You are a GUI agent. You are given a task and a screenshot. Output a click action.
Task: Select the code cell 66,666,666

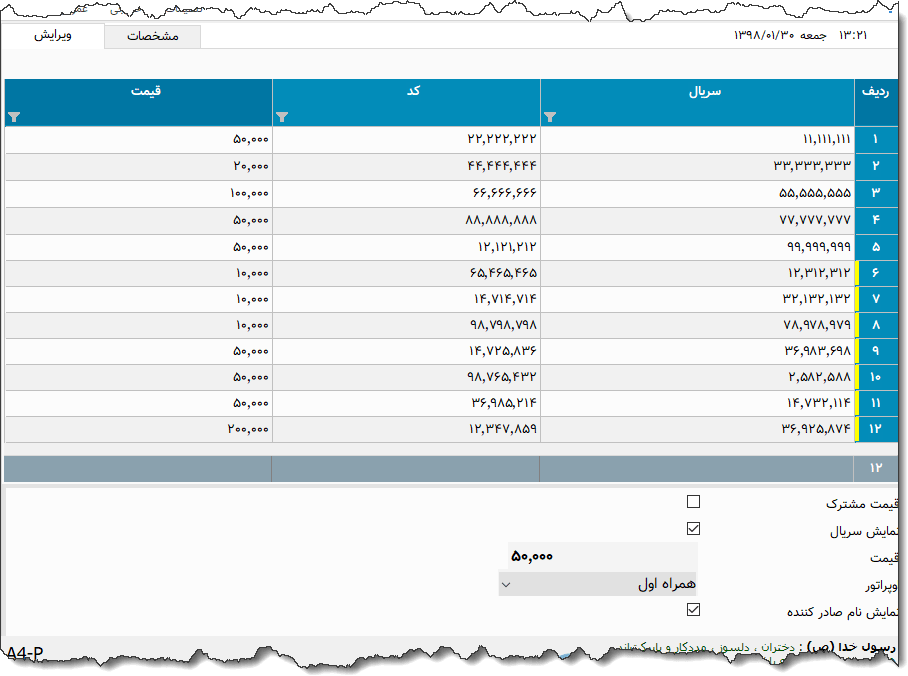pos(406,192)
